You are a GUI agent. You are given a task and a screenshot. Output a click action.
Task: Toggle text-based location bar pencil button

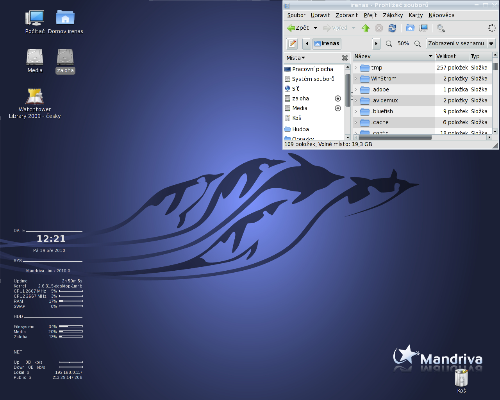[292, 44]
